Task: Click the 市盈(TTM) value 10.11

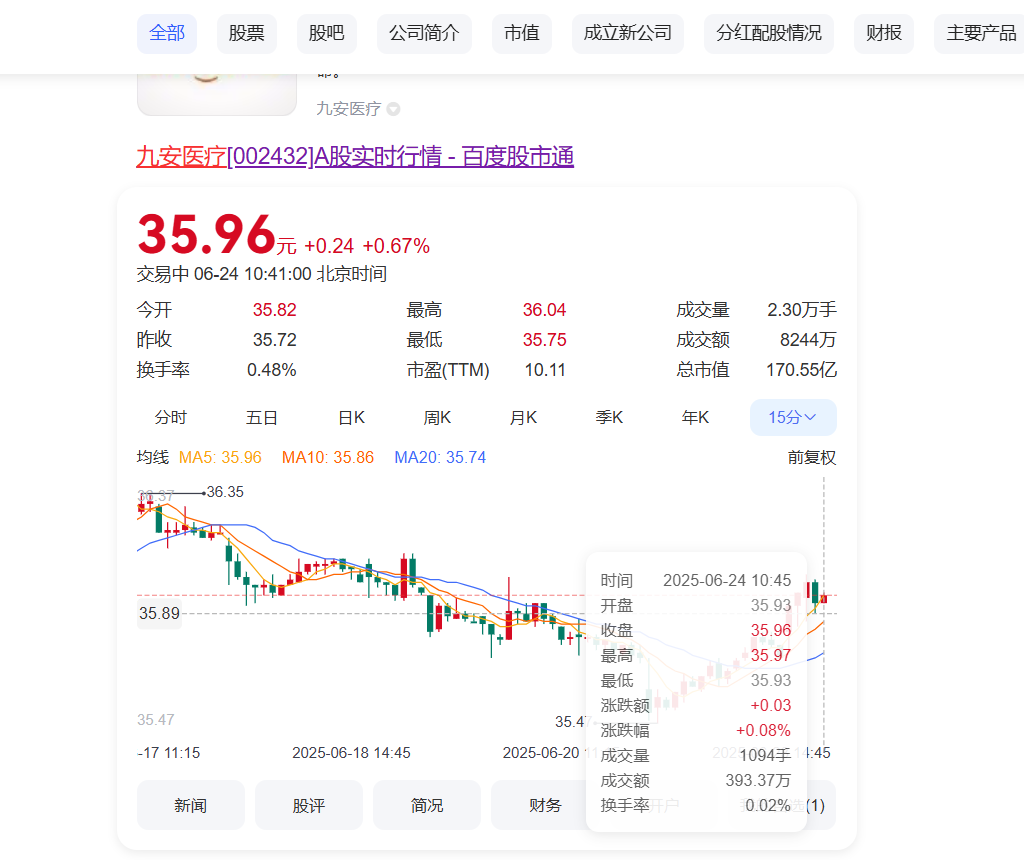Action: [545, 370]
